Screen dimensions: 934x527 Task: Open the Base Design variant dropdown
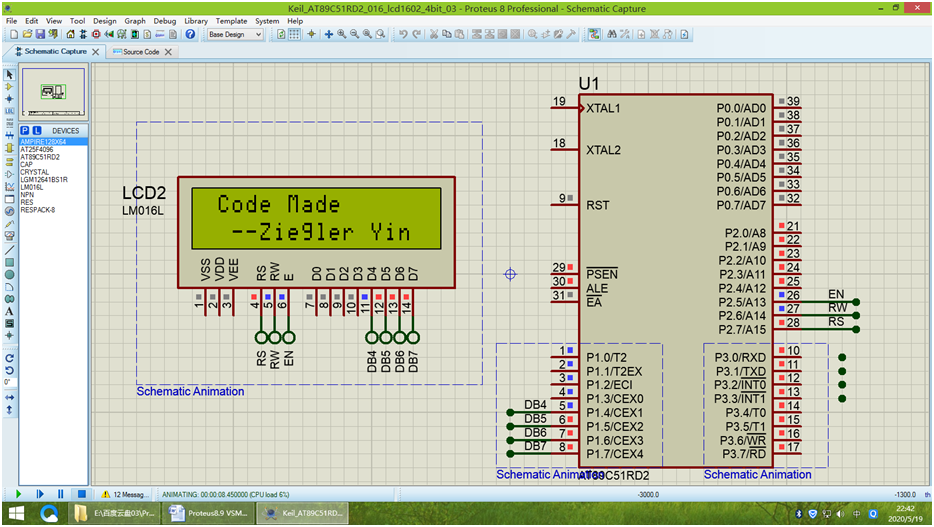point(235,35)
